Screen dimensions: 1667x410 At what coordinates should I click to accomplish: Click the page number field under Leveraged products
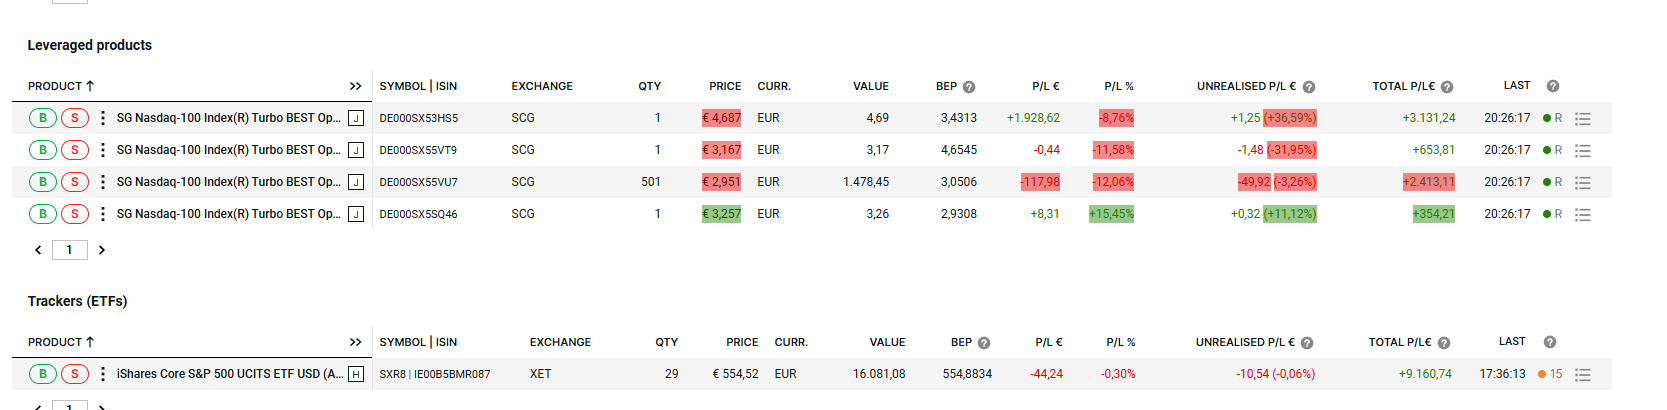(69, 250)
